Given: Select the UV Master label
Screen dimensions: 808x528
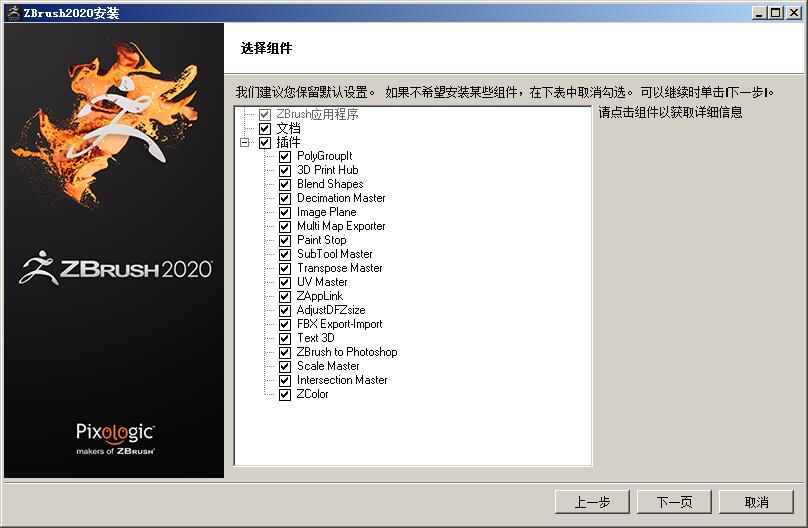Looking at the screenshot, I should point(322,282).
